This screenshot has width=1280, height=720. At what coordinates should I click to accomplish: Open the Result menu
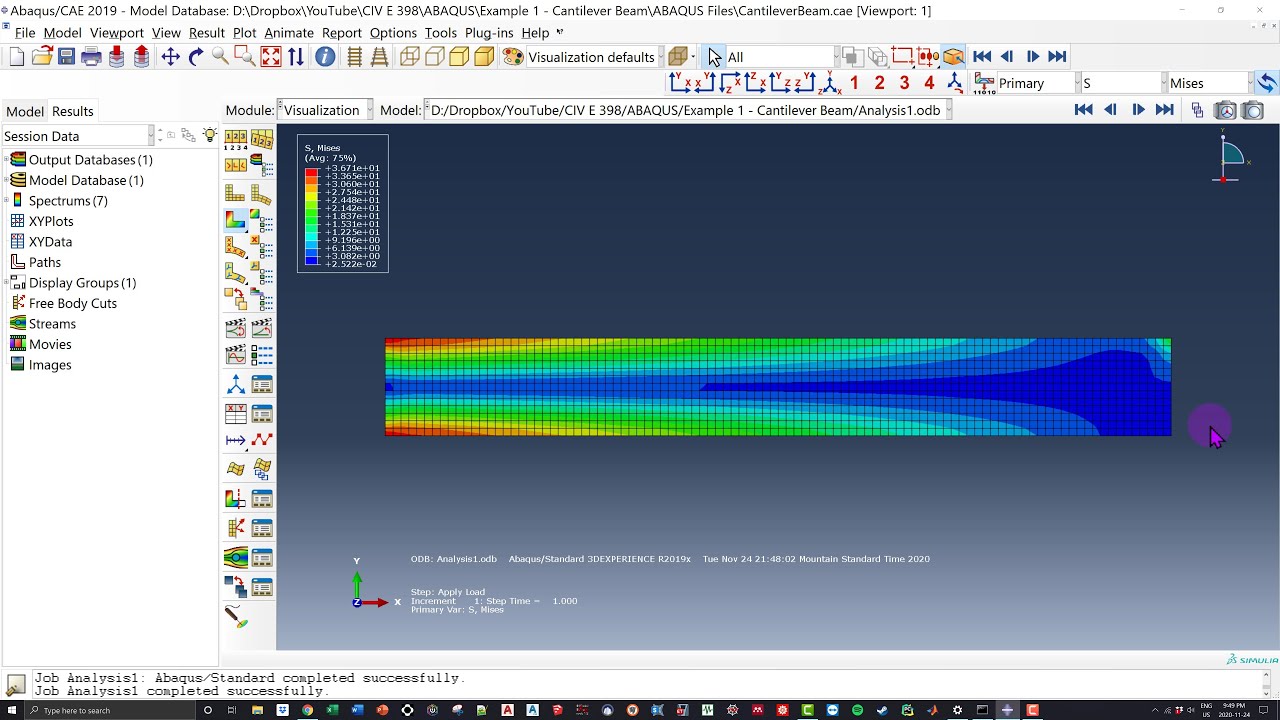(206, 33)
